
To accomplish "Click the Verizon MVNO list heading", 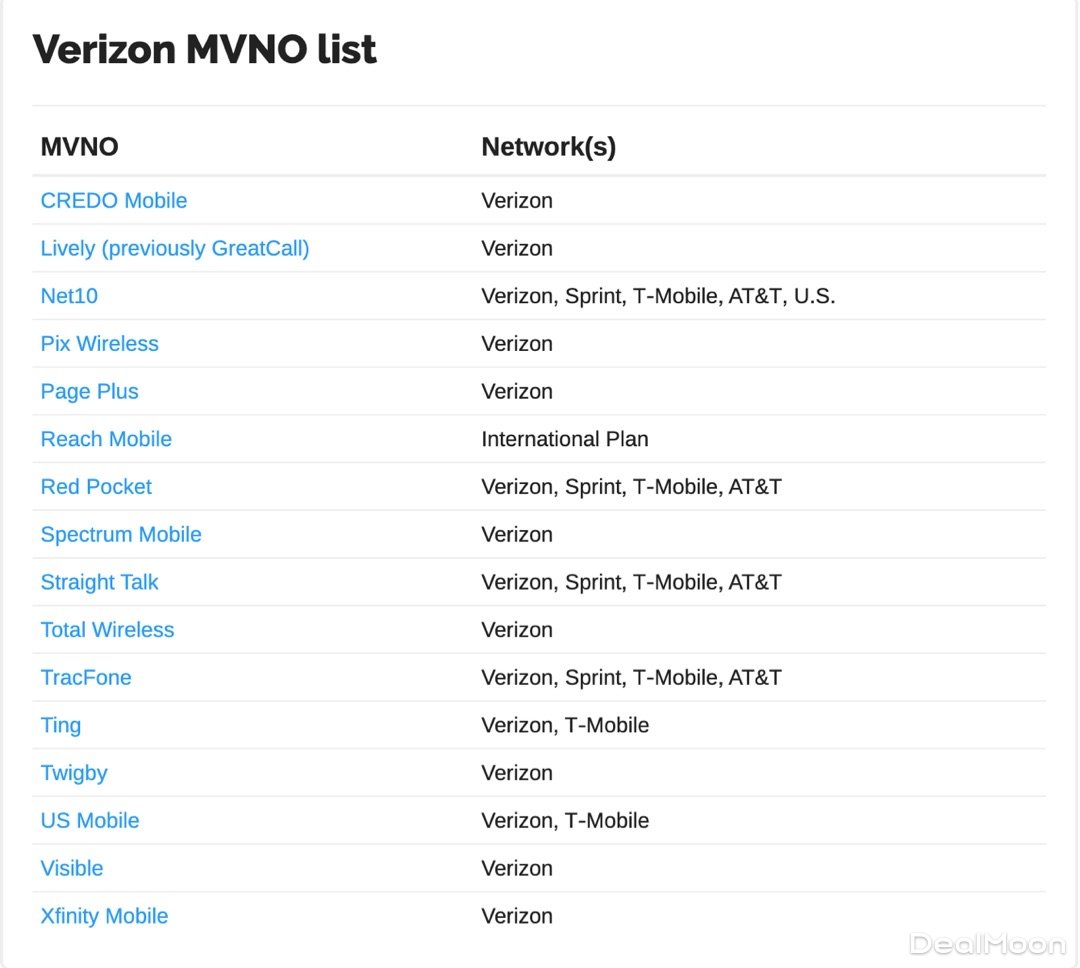I will (x=204, y=49).
